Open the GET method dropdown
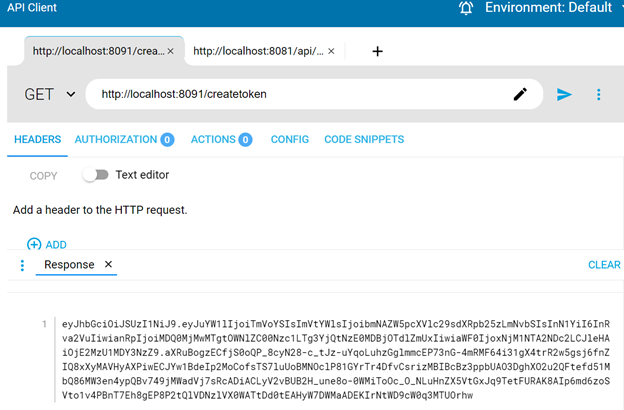This screenshot has width=624, height=410. [50, 94]
